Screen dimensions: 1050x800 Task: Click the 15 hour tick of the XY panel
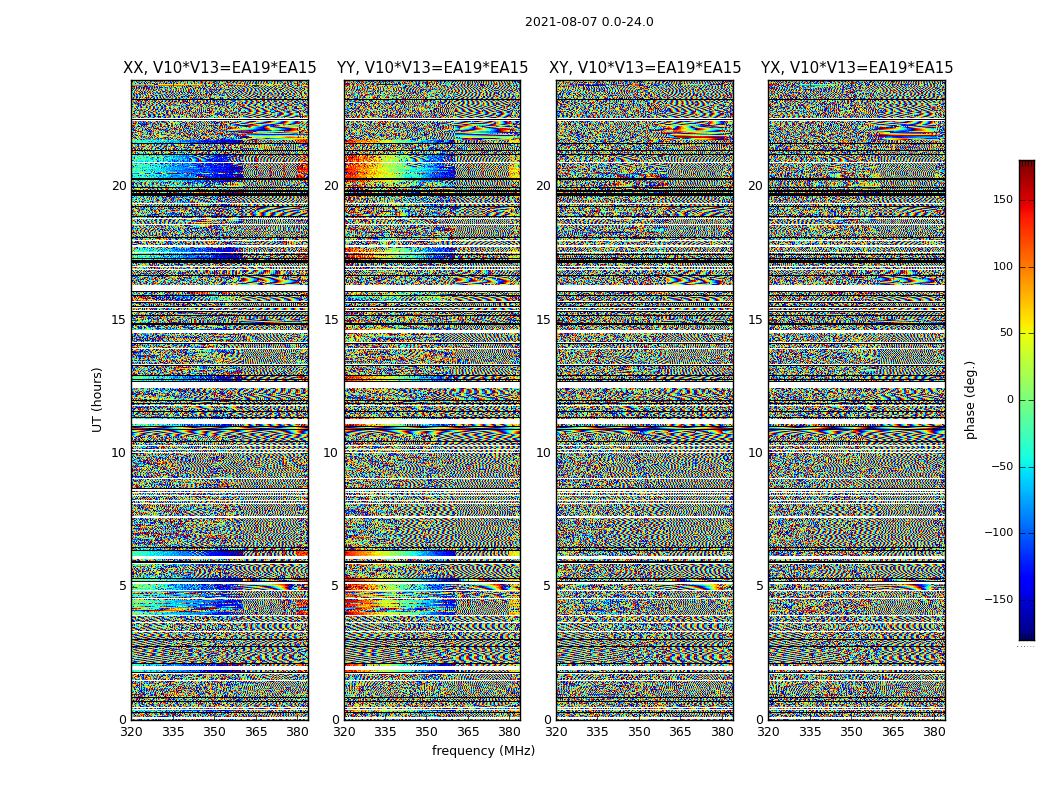[544, 319]
